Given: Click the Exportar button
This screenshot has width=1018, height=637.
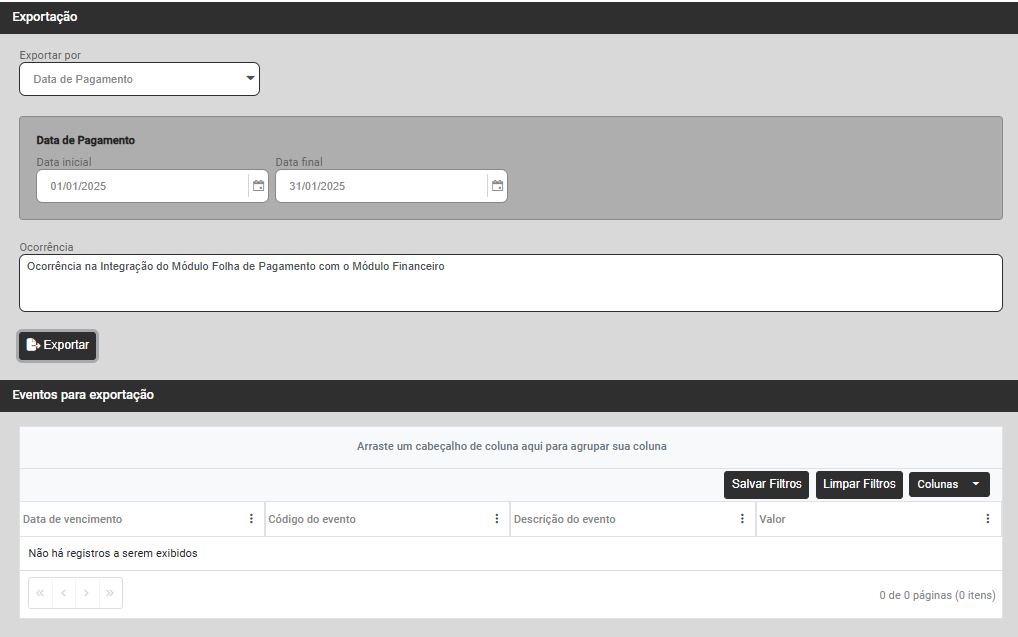Looking at the screenshot, I should pyautogui.click(x=58, y=345).
